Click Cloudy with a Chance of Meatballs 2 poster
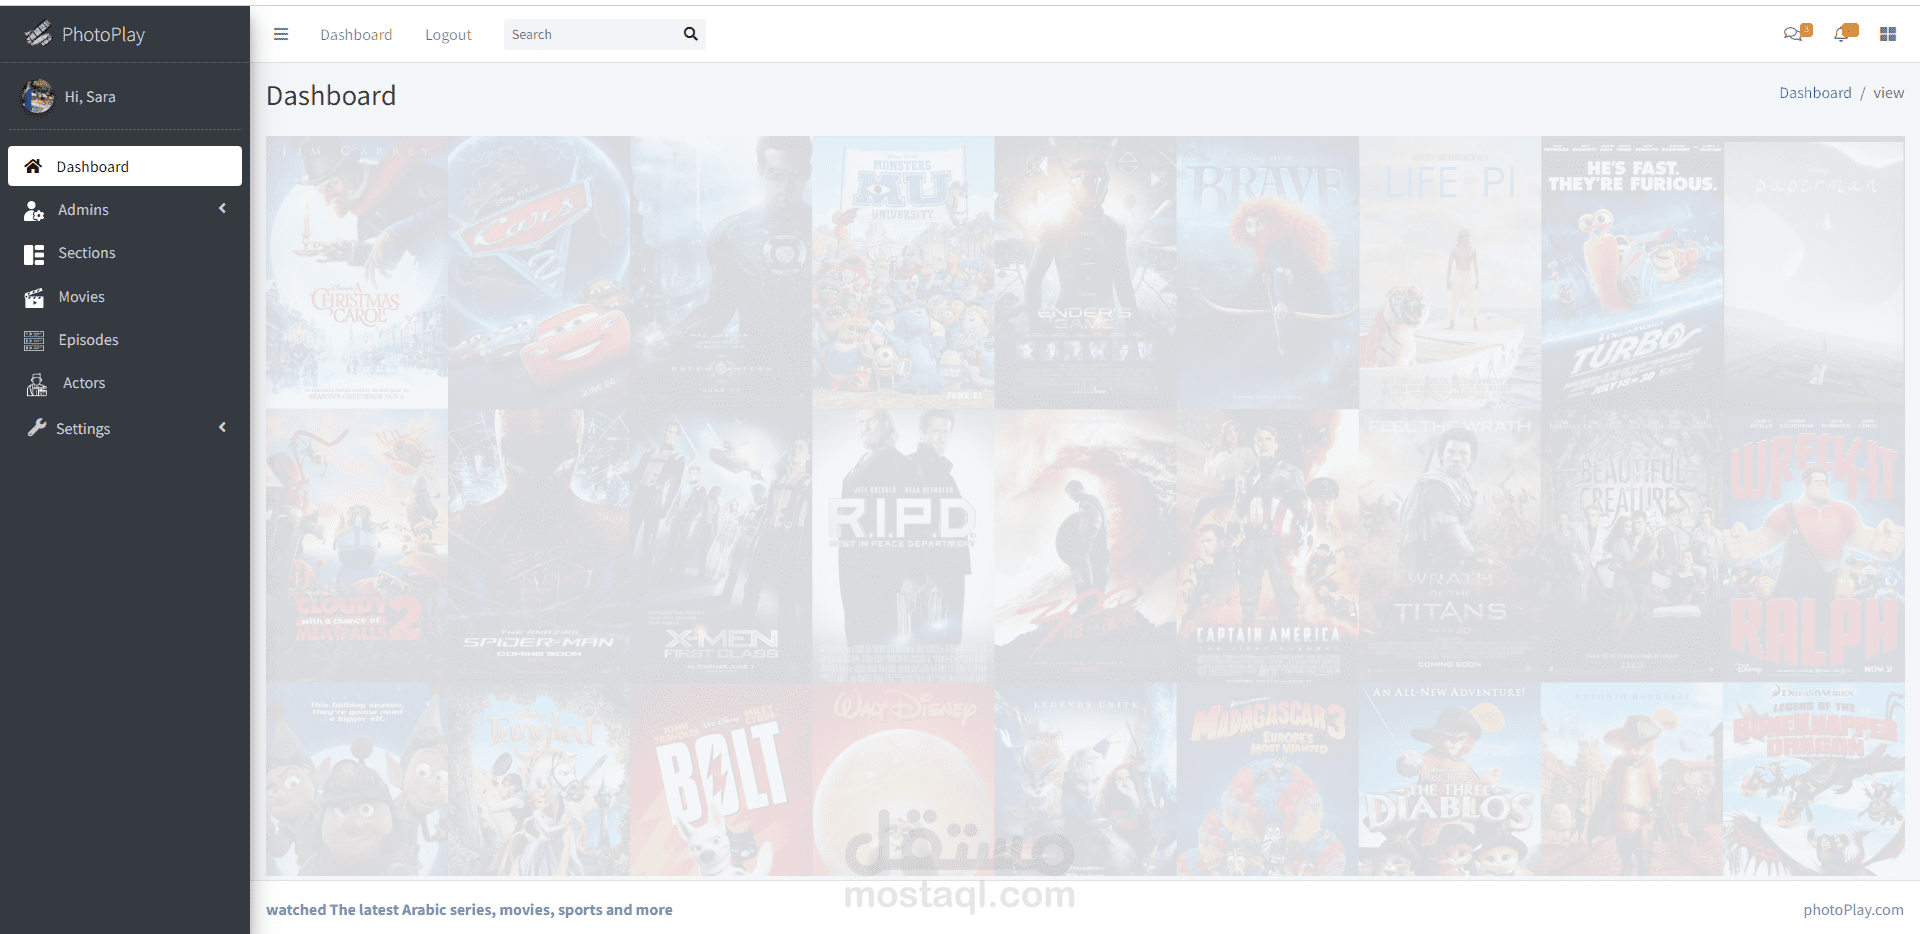Viewport: 1920px width, 934px height. point(357,545)
